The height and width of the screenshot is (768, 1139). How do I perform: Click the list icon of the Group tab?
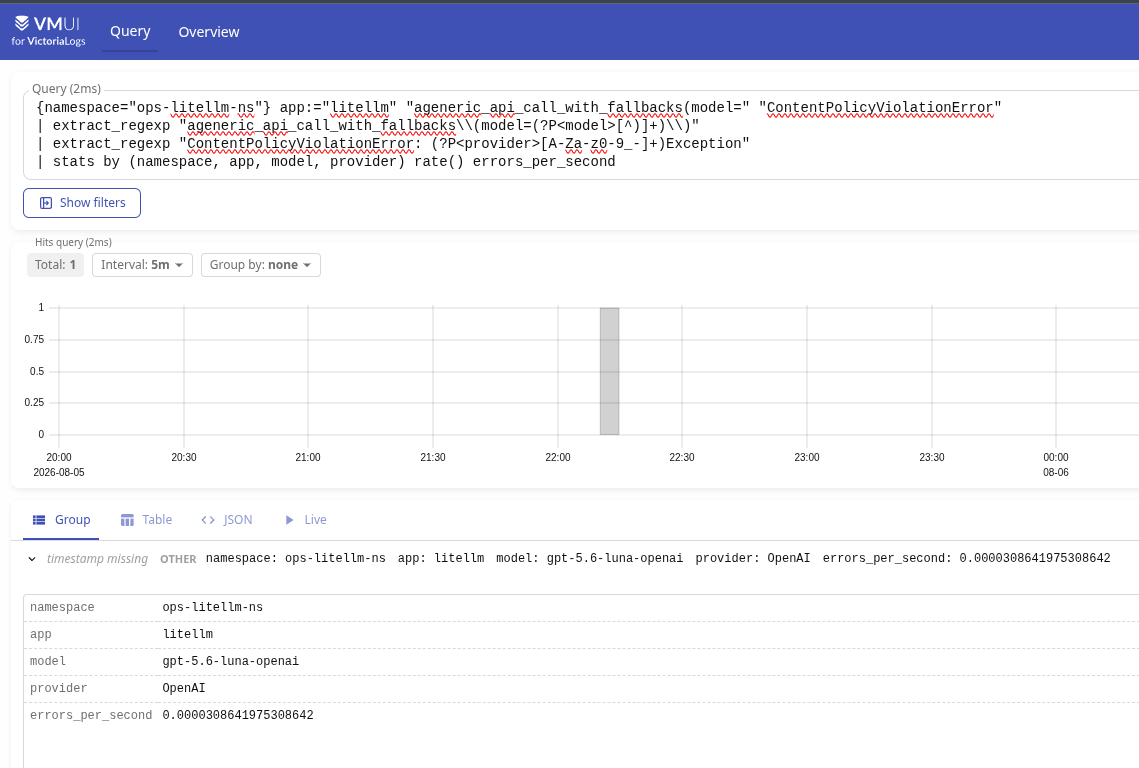pyautogui.click(x=39, y=520)
